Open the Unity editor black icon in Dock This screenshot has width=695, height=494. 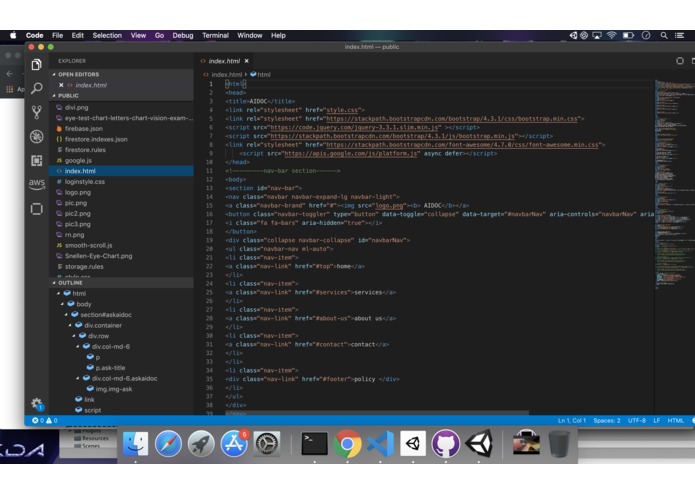point(479,443)
